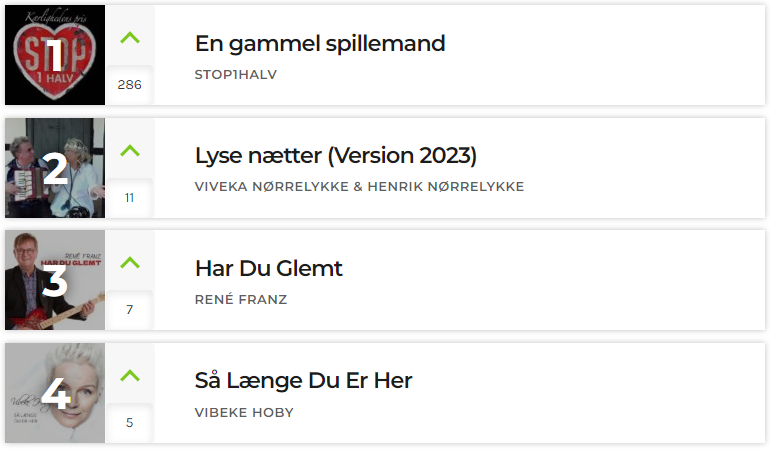The height and width of the screenshot is (449, 770).
Task: Click the 286 vote count box
Action: point(130,84)
